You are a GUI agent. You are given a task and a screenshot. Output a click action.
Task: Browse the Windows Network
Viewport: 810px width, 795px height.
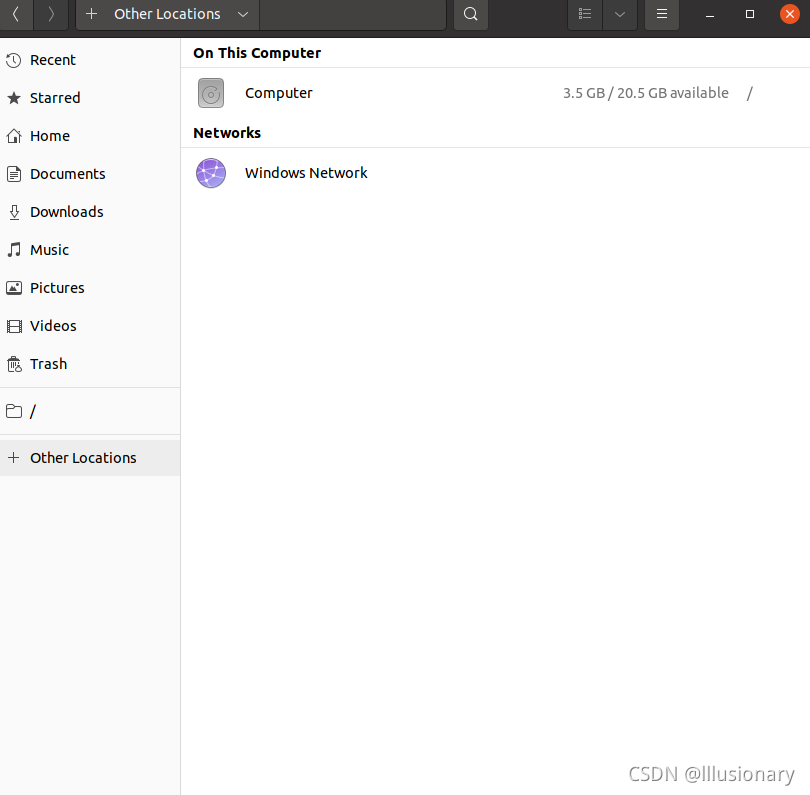click(x=306, y=172)
